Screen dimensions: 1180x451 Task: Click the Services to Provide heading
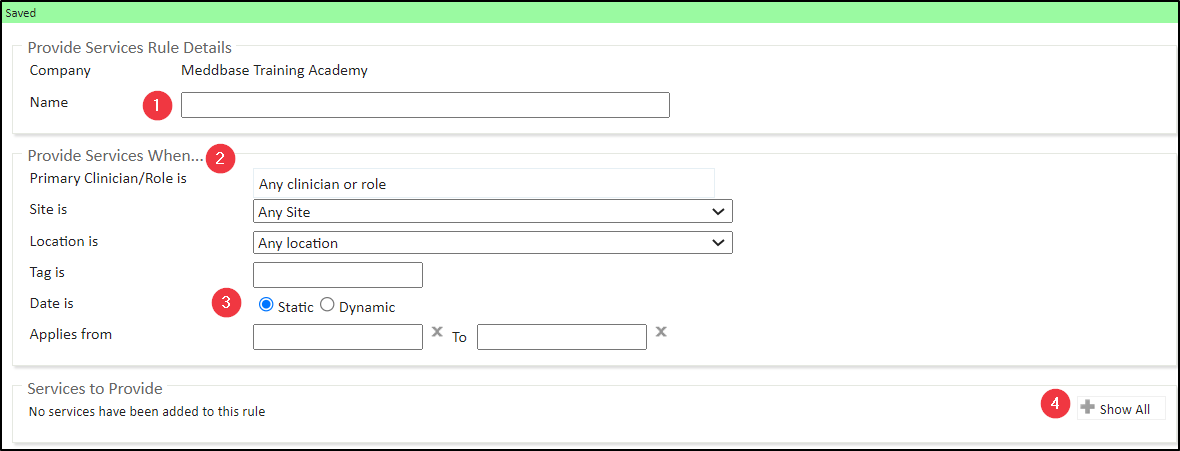click(95, 388)
